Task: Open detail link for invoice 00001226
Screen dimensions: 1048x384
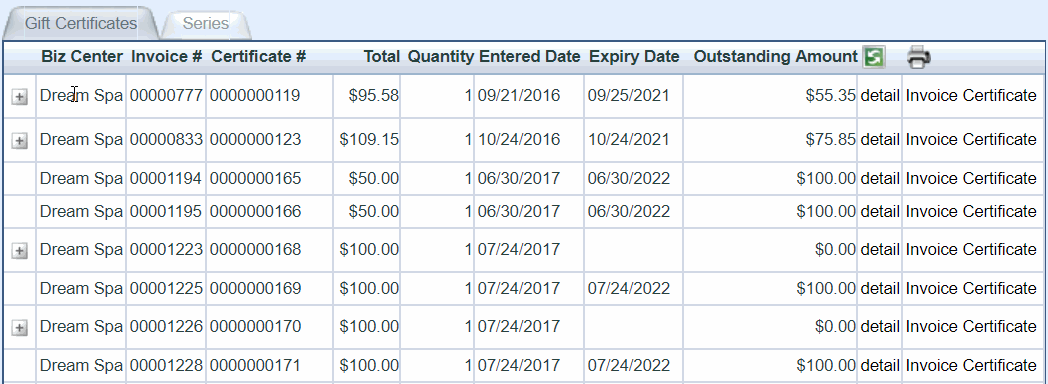Action: pos(880,326)
